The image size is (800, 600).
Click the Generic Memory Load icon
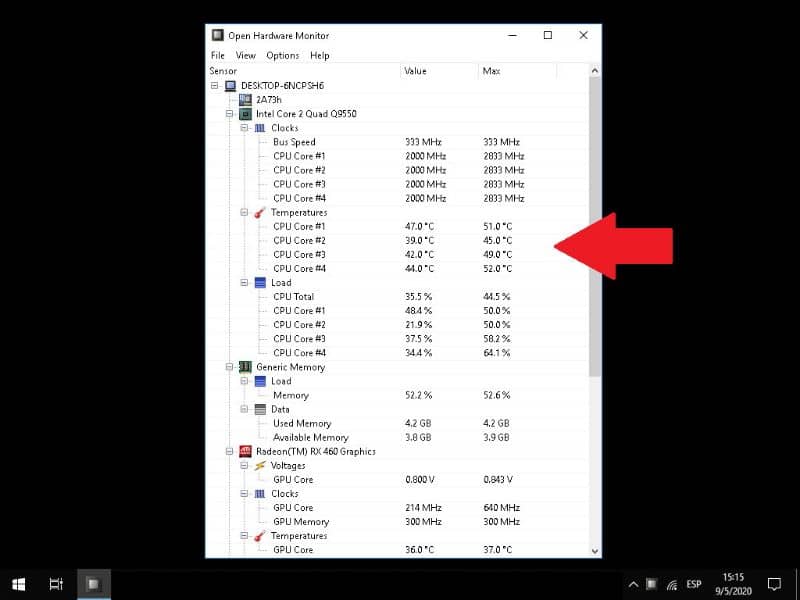click(260, 381)
